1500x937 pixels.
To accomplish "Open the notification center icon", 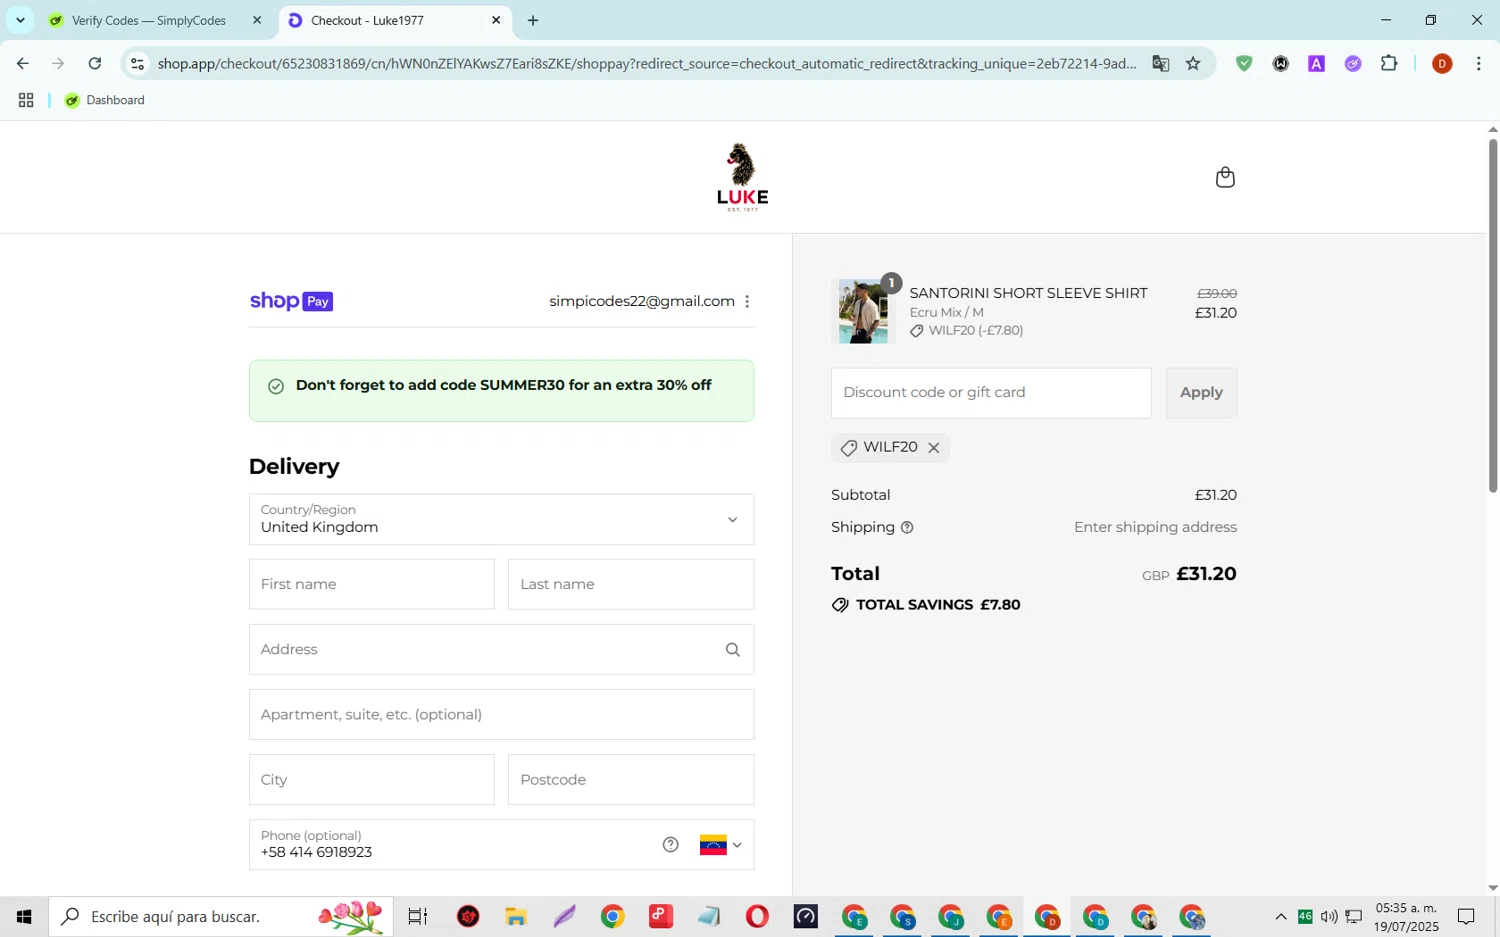I will coord(1466,916).
